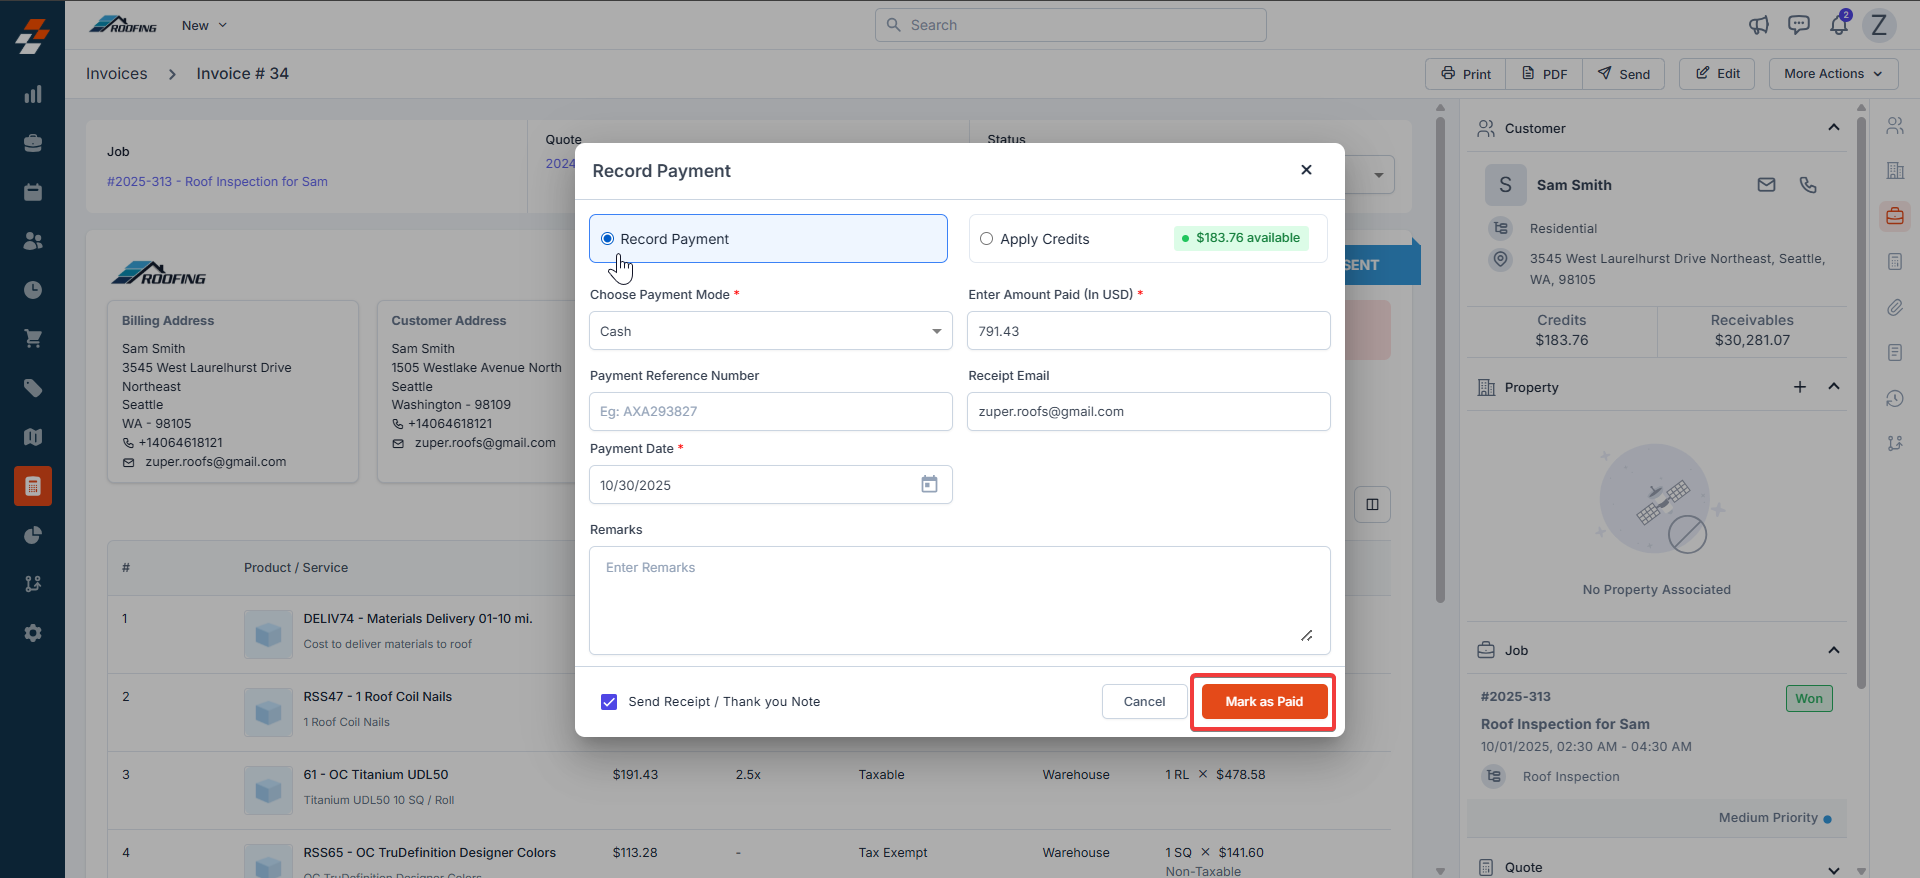The width and height of the screenshot is (1920, 878).
Task: Click the DELIV74 product thumbnail
Action: click(268, 635)
